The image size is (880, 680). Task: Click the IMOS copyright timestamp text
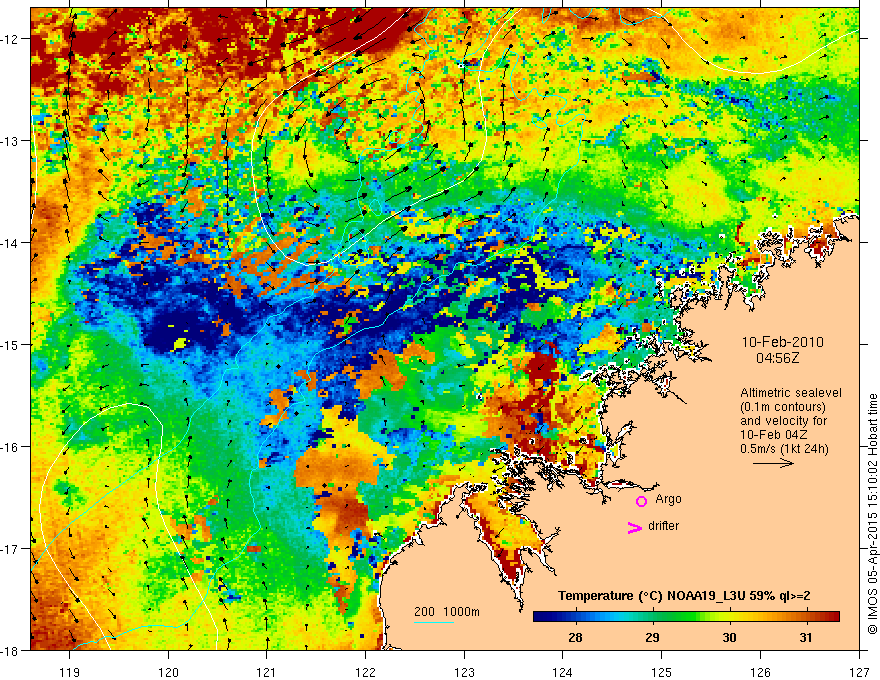872,515
